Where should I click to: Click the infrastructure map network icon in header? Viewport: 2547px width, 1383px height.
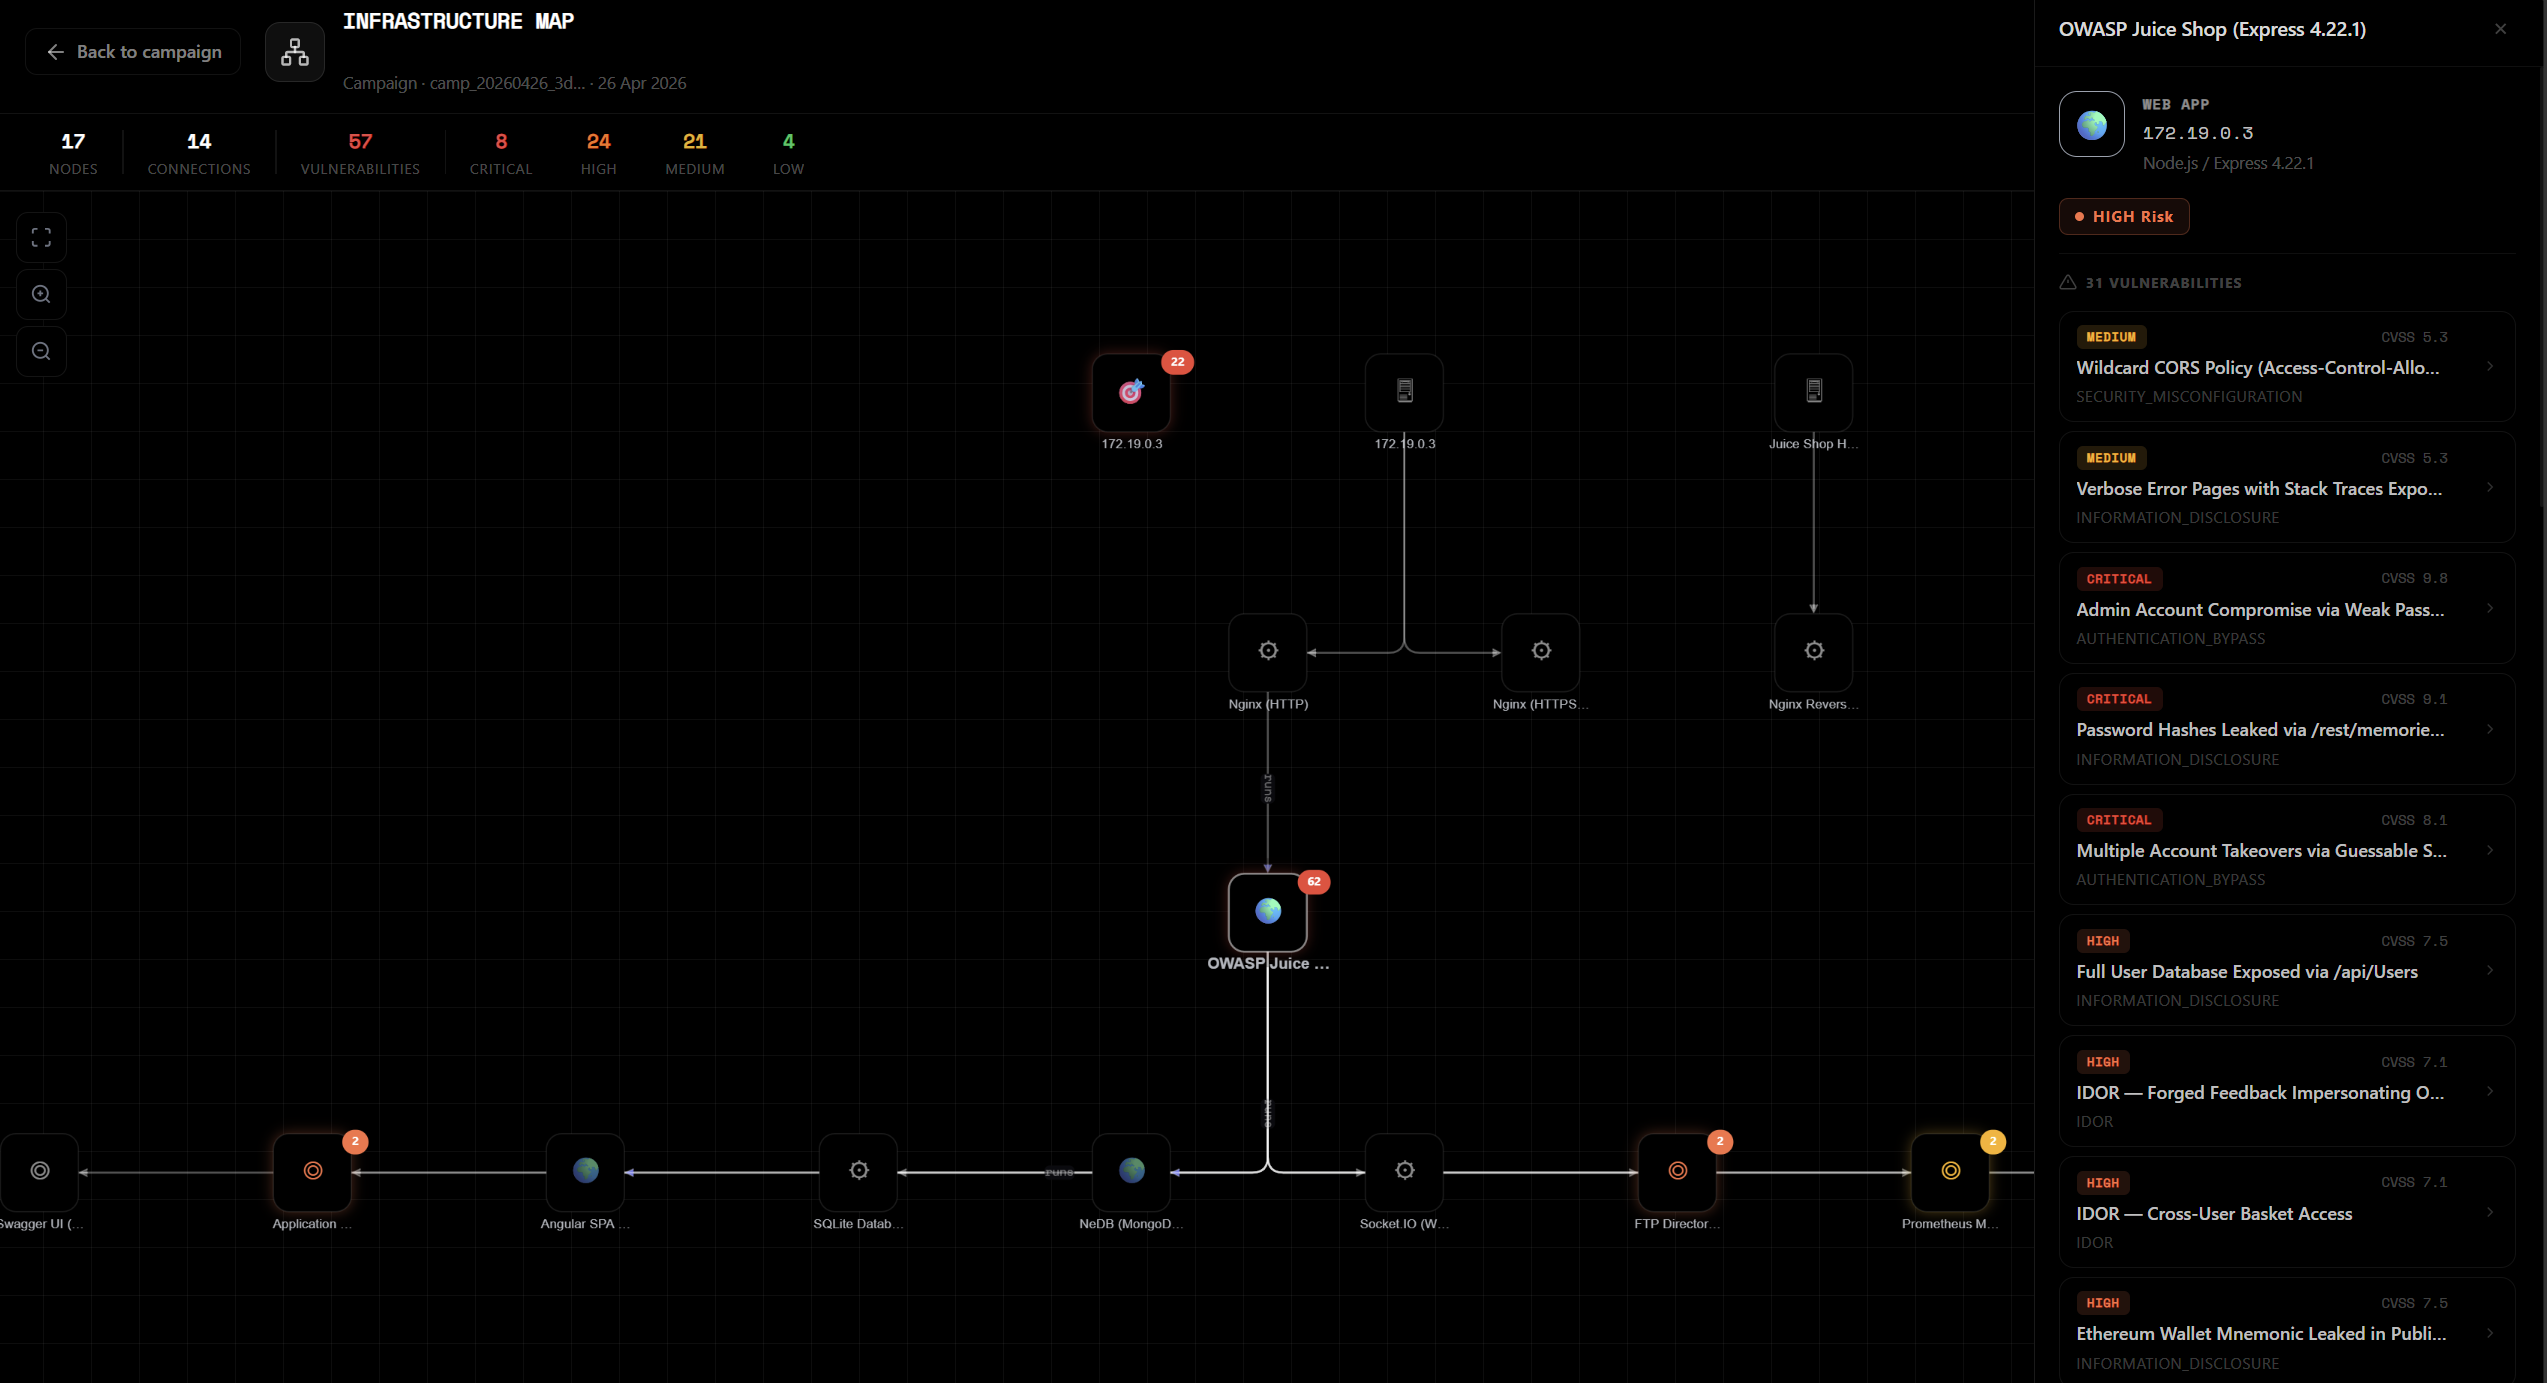[x=295, y=52]
